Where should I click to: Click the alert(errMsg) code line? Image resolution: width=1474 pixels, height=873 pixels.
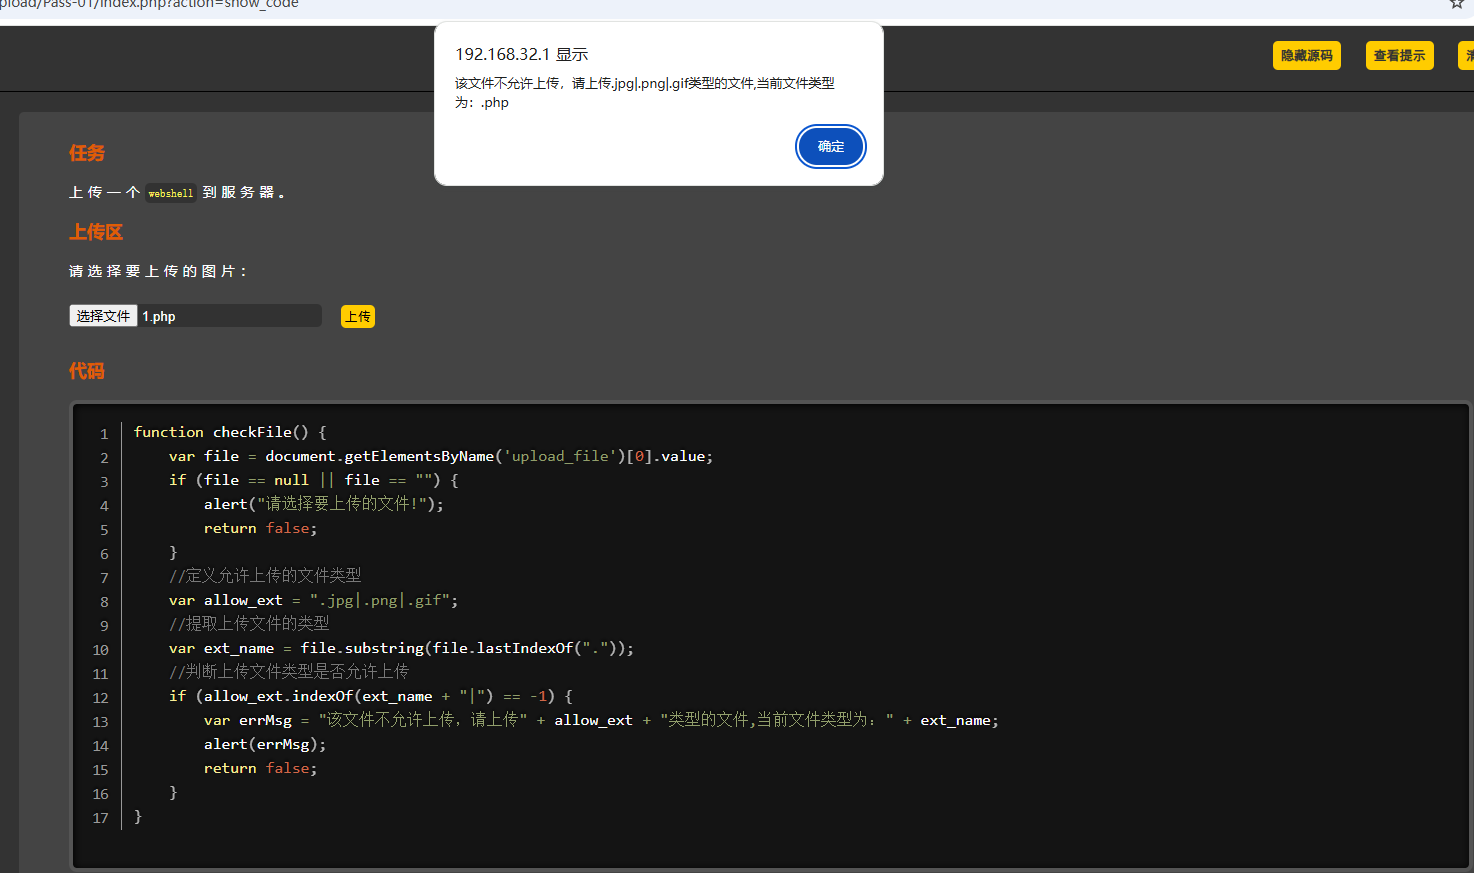(265, 744)
